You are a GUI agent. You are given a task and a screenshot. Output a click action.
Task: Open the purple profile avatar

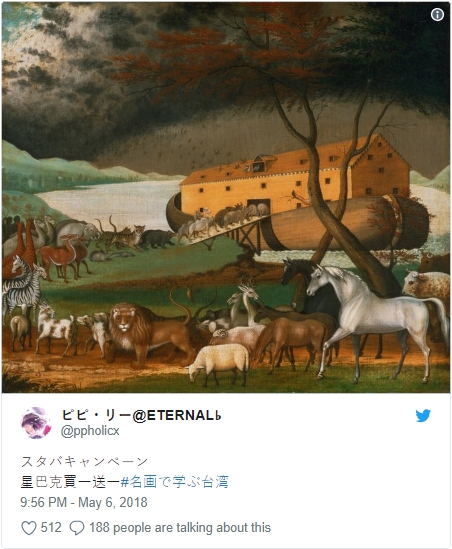36,423
